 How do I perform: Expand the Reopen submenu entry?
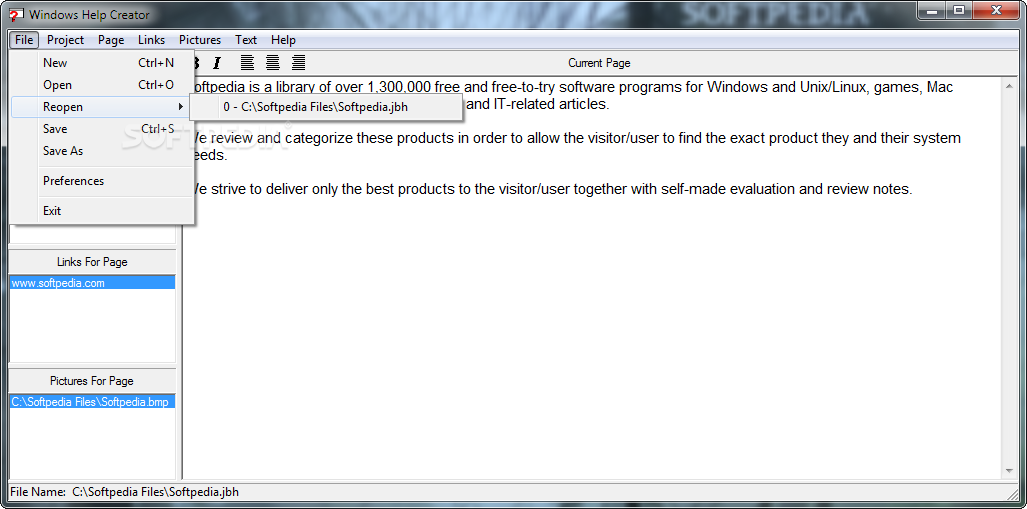102,107
